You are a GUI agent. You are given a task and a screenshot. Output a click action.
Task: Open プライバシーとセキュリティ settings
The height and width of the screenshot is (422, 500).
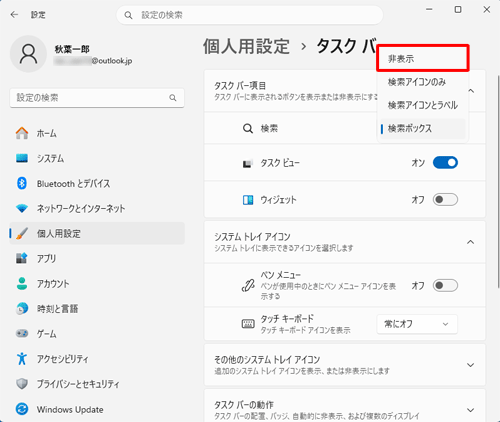(x=97, y=384)
